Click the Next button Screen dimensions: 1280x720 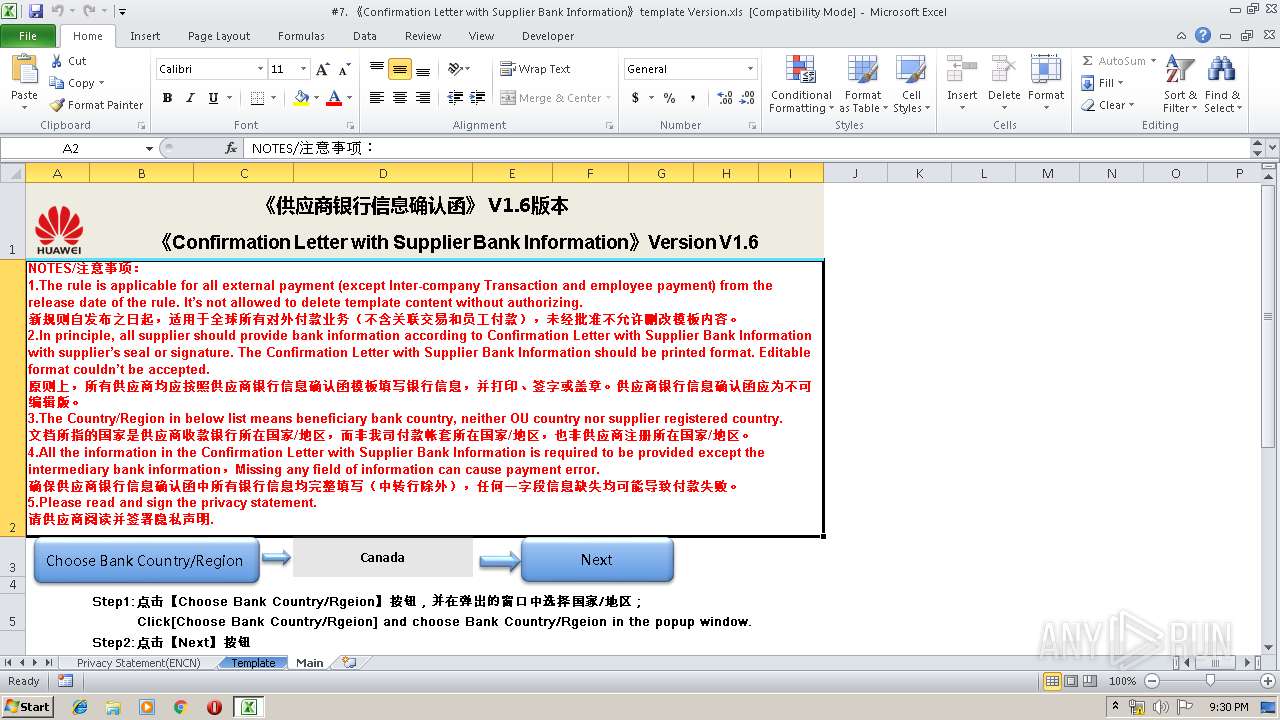[597, 560]
